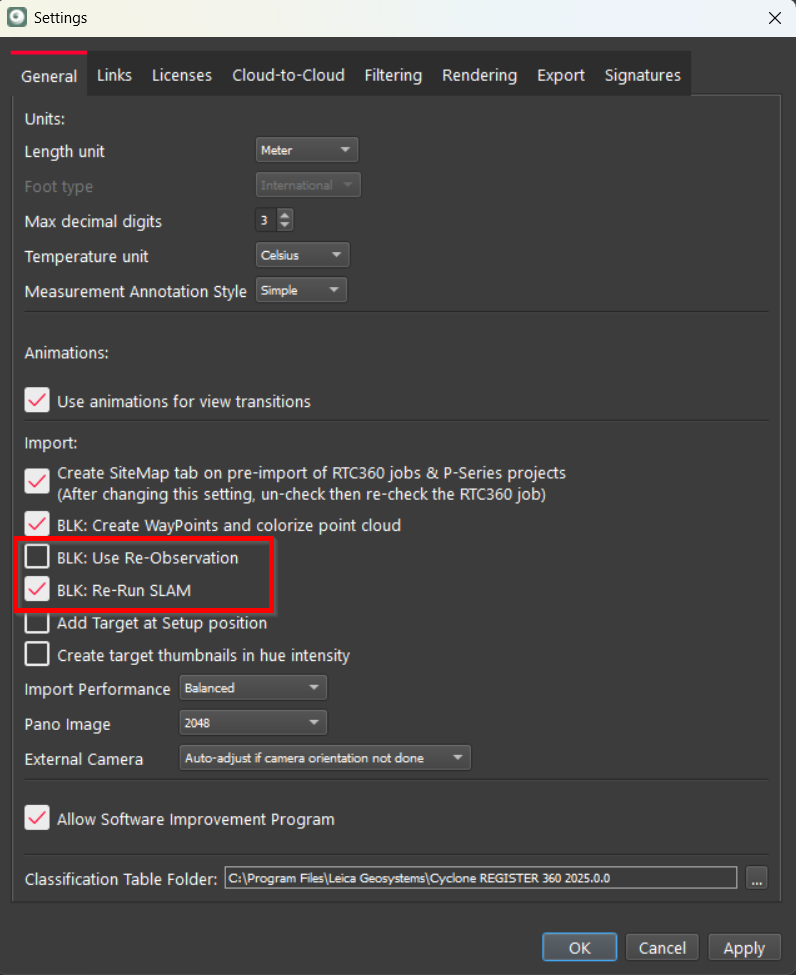Open the Pano Image size dropdown
Image resolution: width=796 pixels, height=975 pixels.
253,722
